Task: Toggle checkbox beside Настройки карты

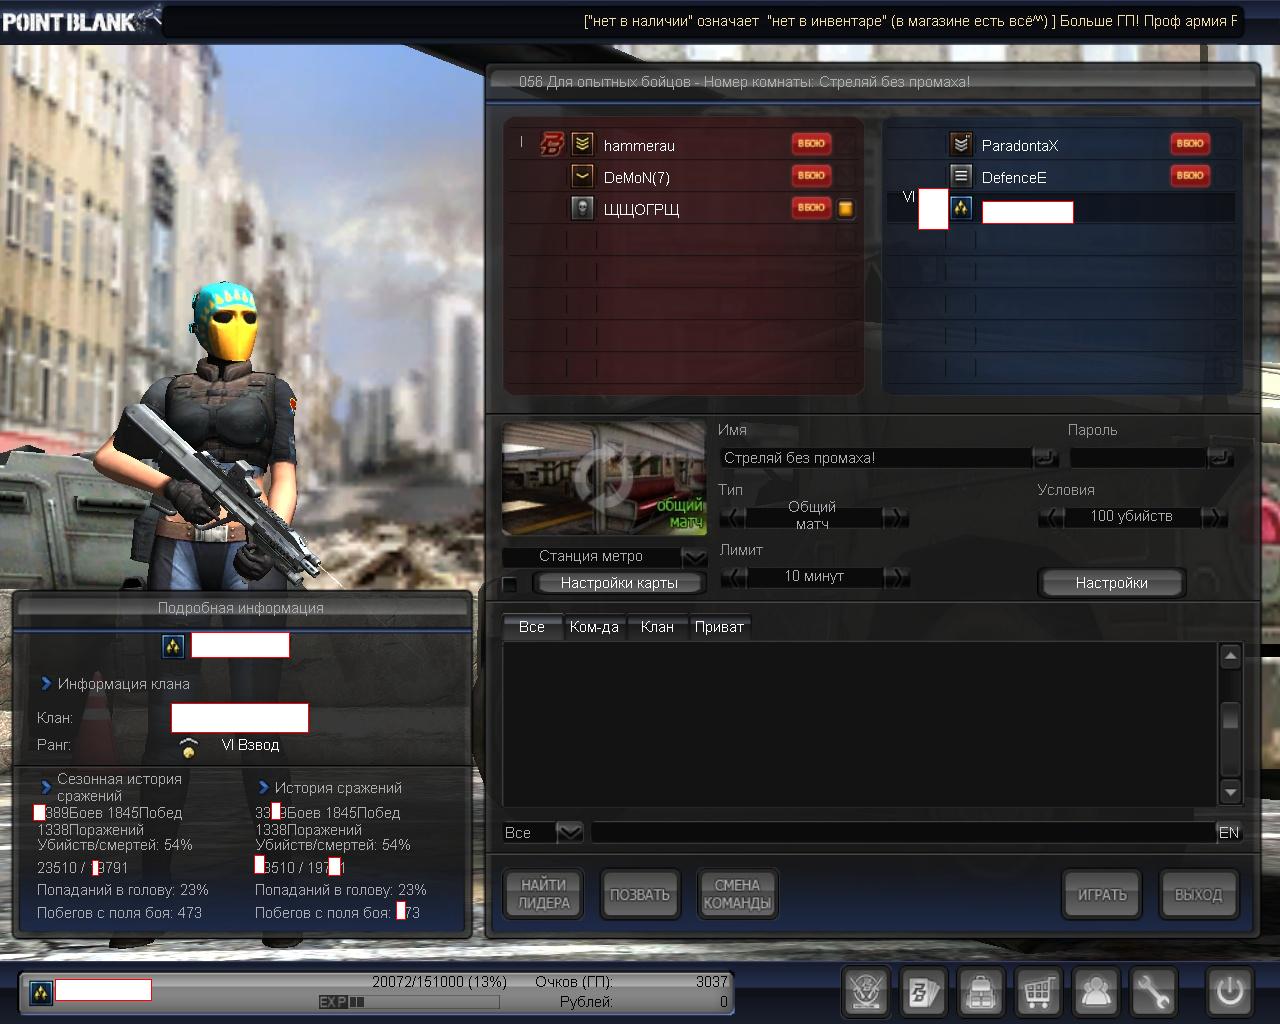Action: point(510,584)
